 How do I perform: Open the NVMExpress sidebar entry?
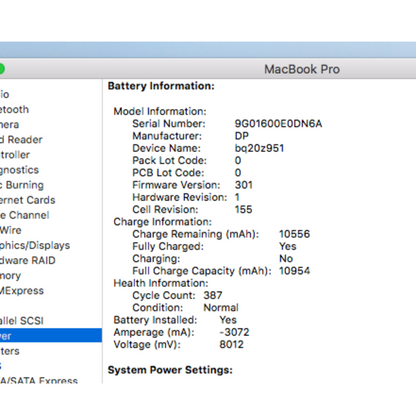(22, 291)
